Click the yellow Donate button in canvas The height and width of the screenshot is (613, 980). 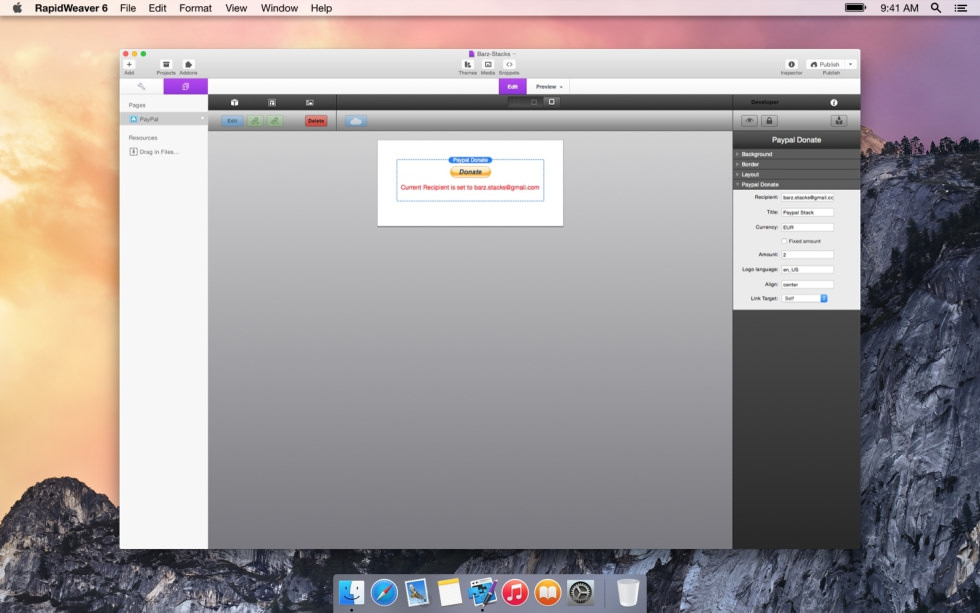tap(470, 172)
